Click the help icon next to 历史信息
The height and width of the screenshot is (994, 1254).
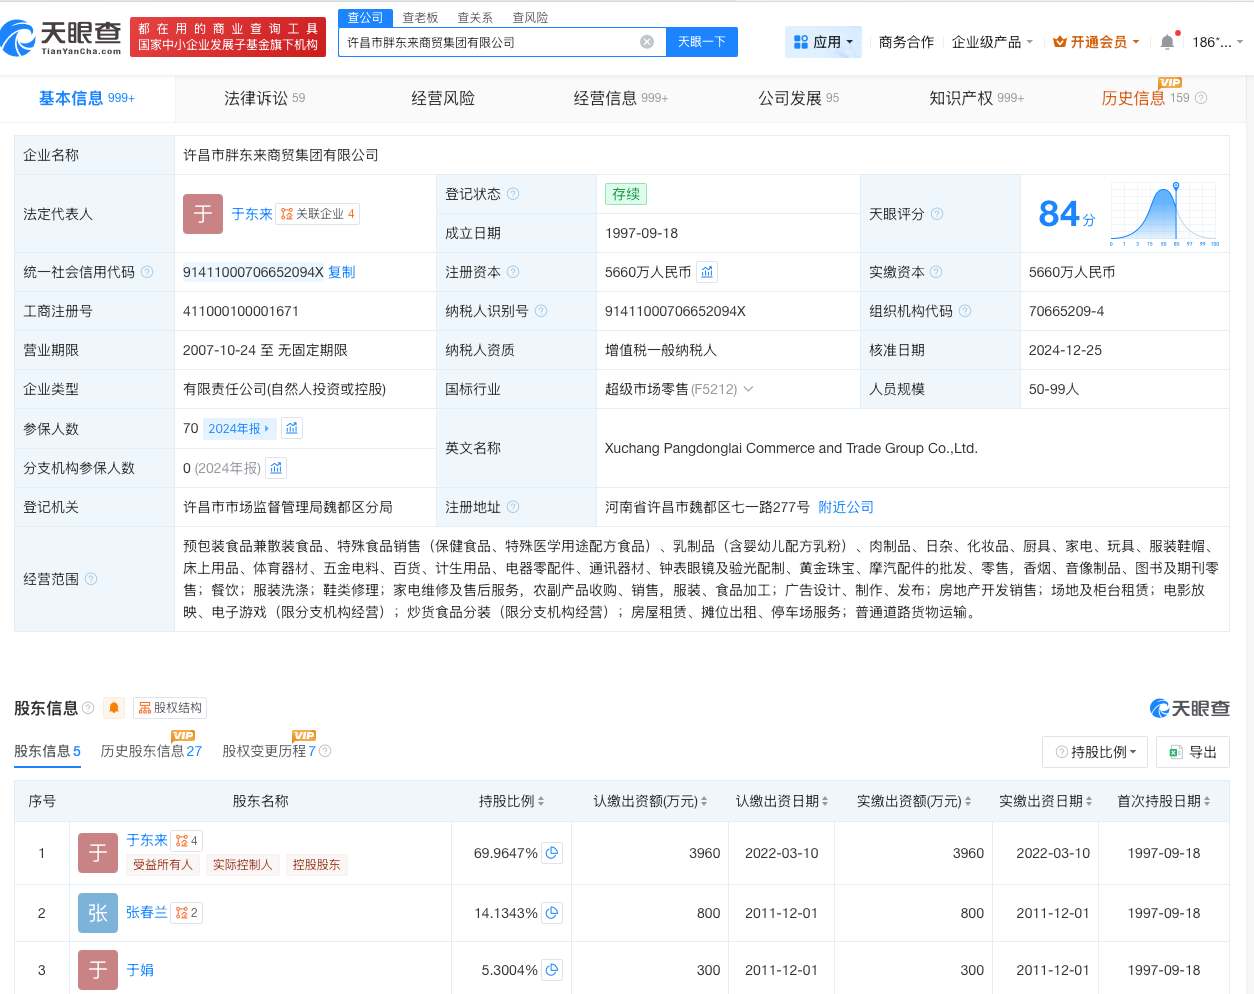pos(1200,98)
